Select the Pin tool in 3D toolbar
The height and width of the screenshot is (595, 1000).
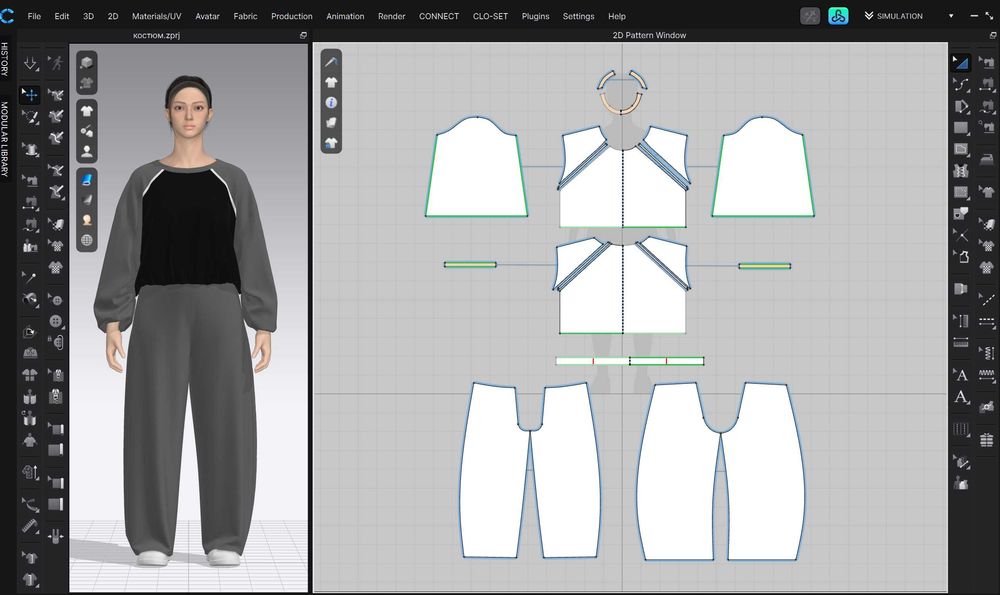click(30, 277)
